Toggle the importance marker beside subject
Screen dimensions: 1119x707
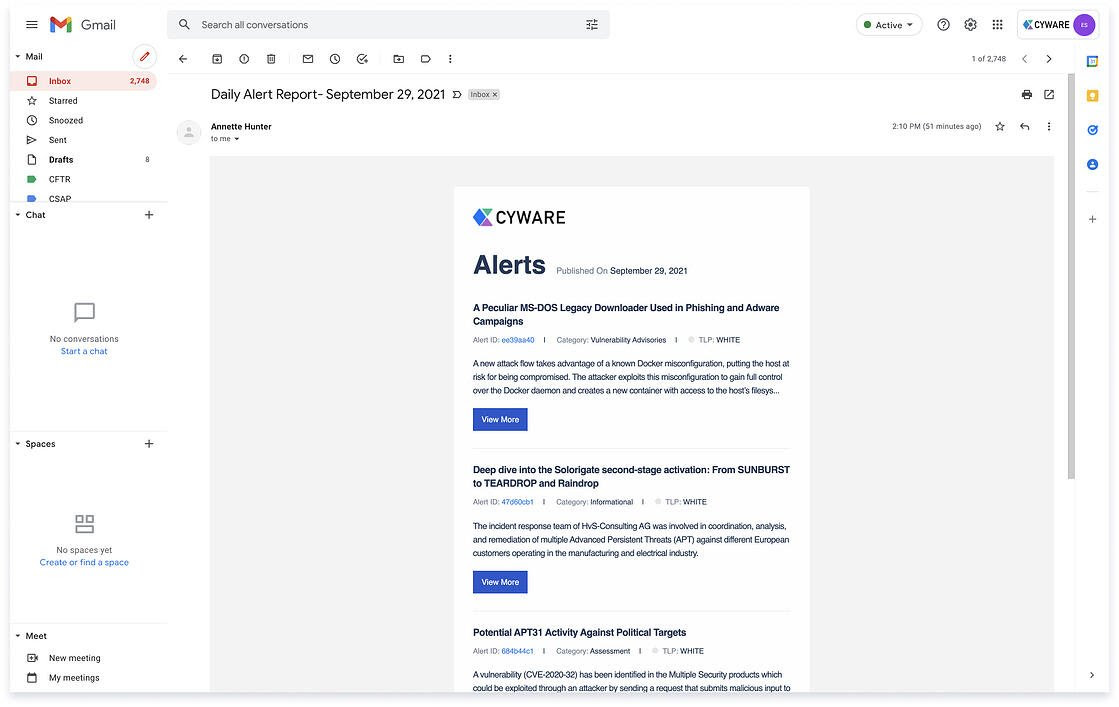pyautogui.click(x=457, y=95)
